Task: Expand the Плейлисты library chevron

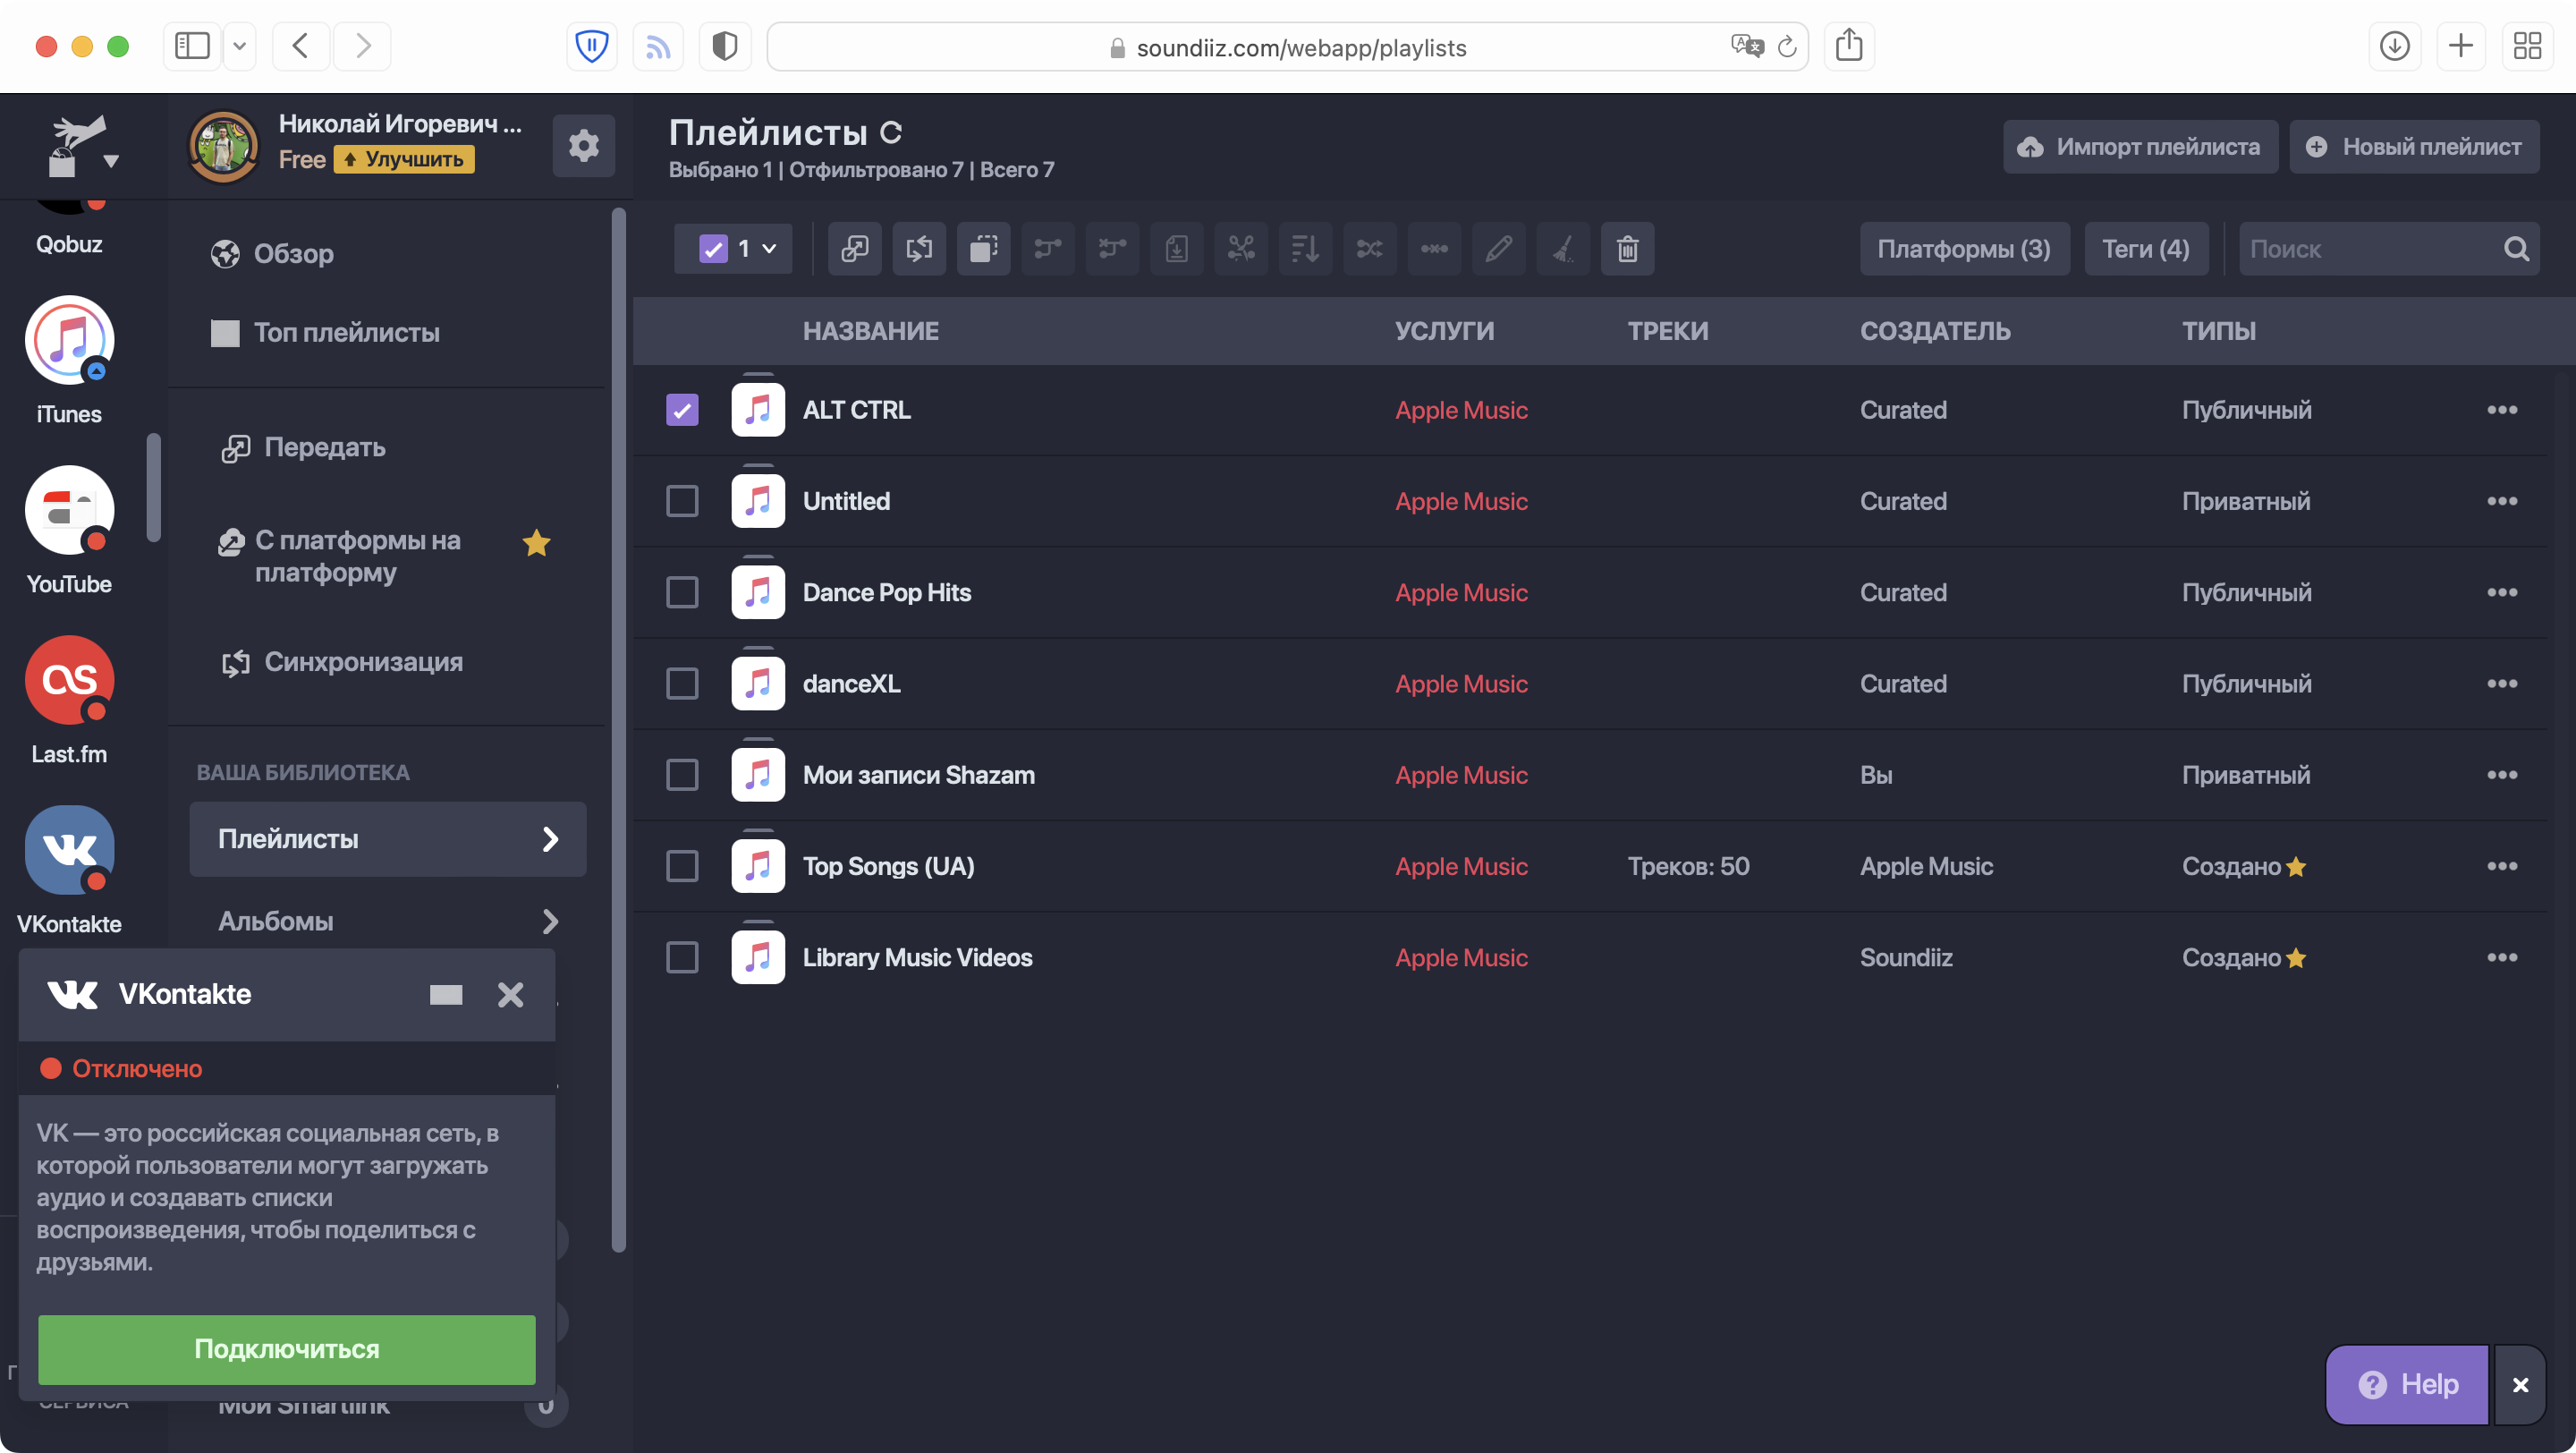Action: click(x=550, y=839)
